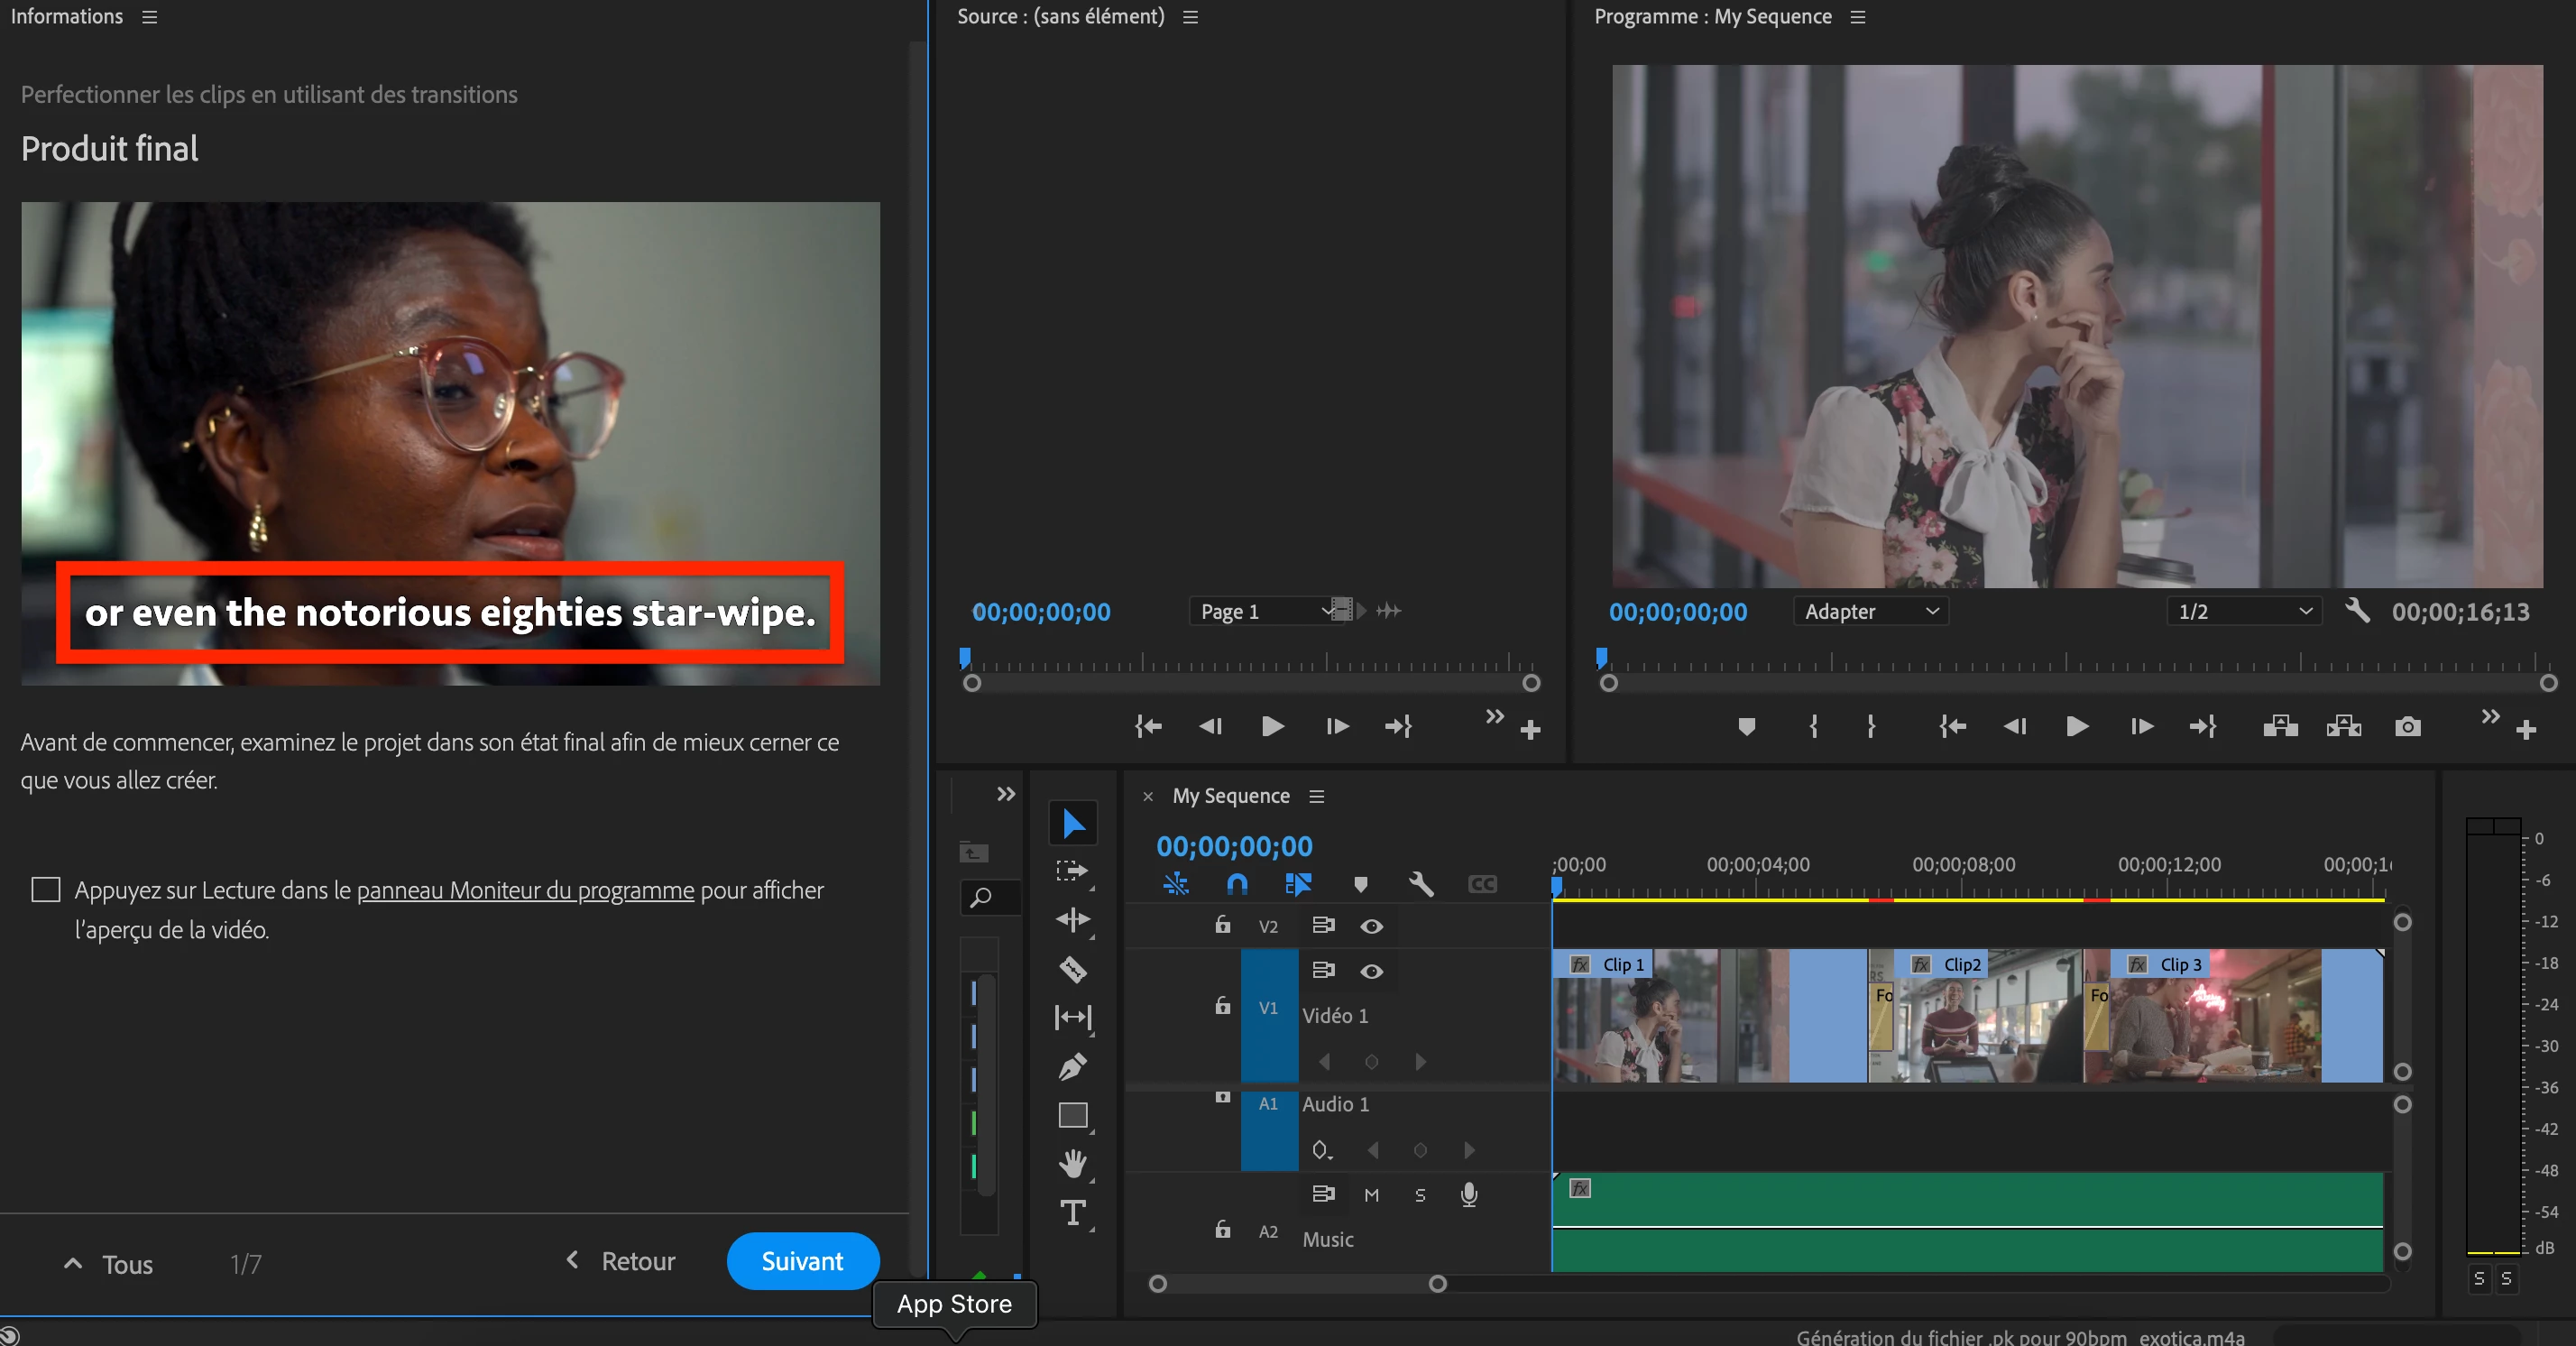The image size is (2576, 1346).
Task: Select the Razor tool
Action: click(x=1072, y=968)
